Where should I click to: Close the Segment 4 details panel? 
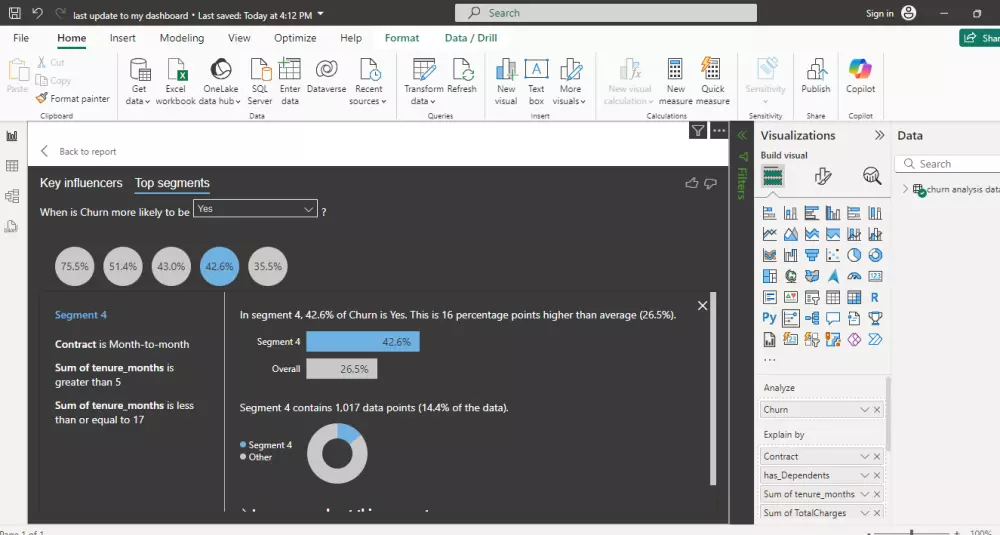702,305
